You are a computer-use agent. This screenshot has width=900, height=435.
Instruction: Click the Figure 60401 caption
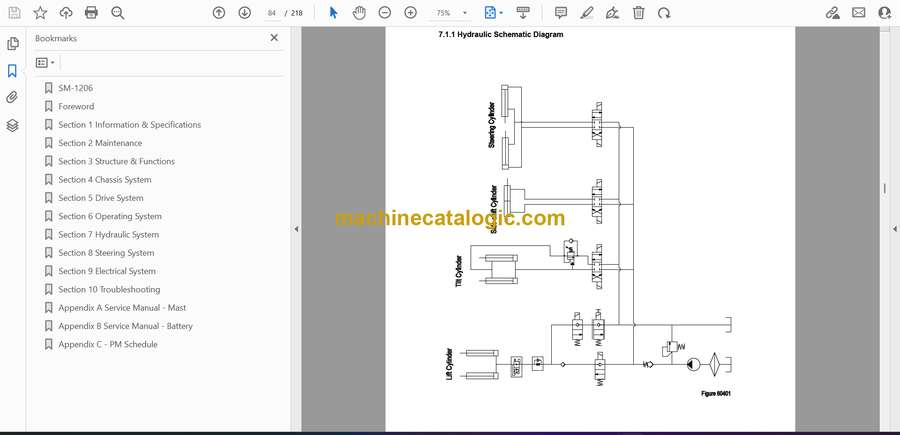pos(715,394)
